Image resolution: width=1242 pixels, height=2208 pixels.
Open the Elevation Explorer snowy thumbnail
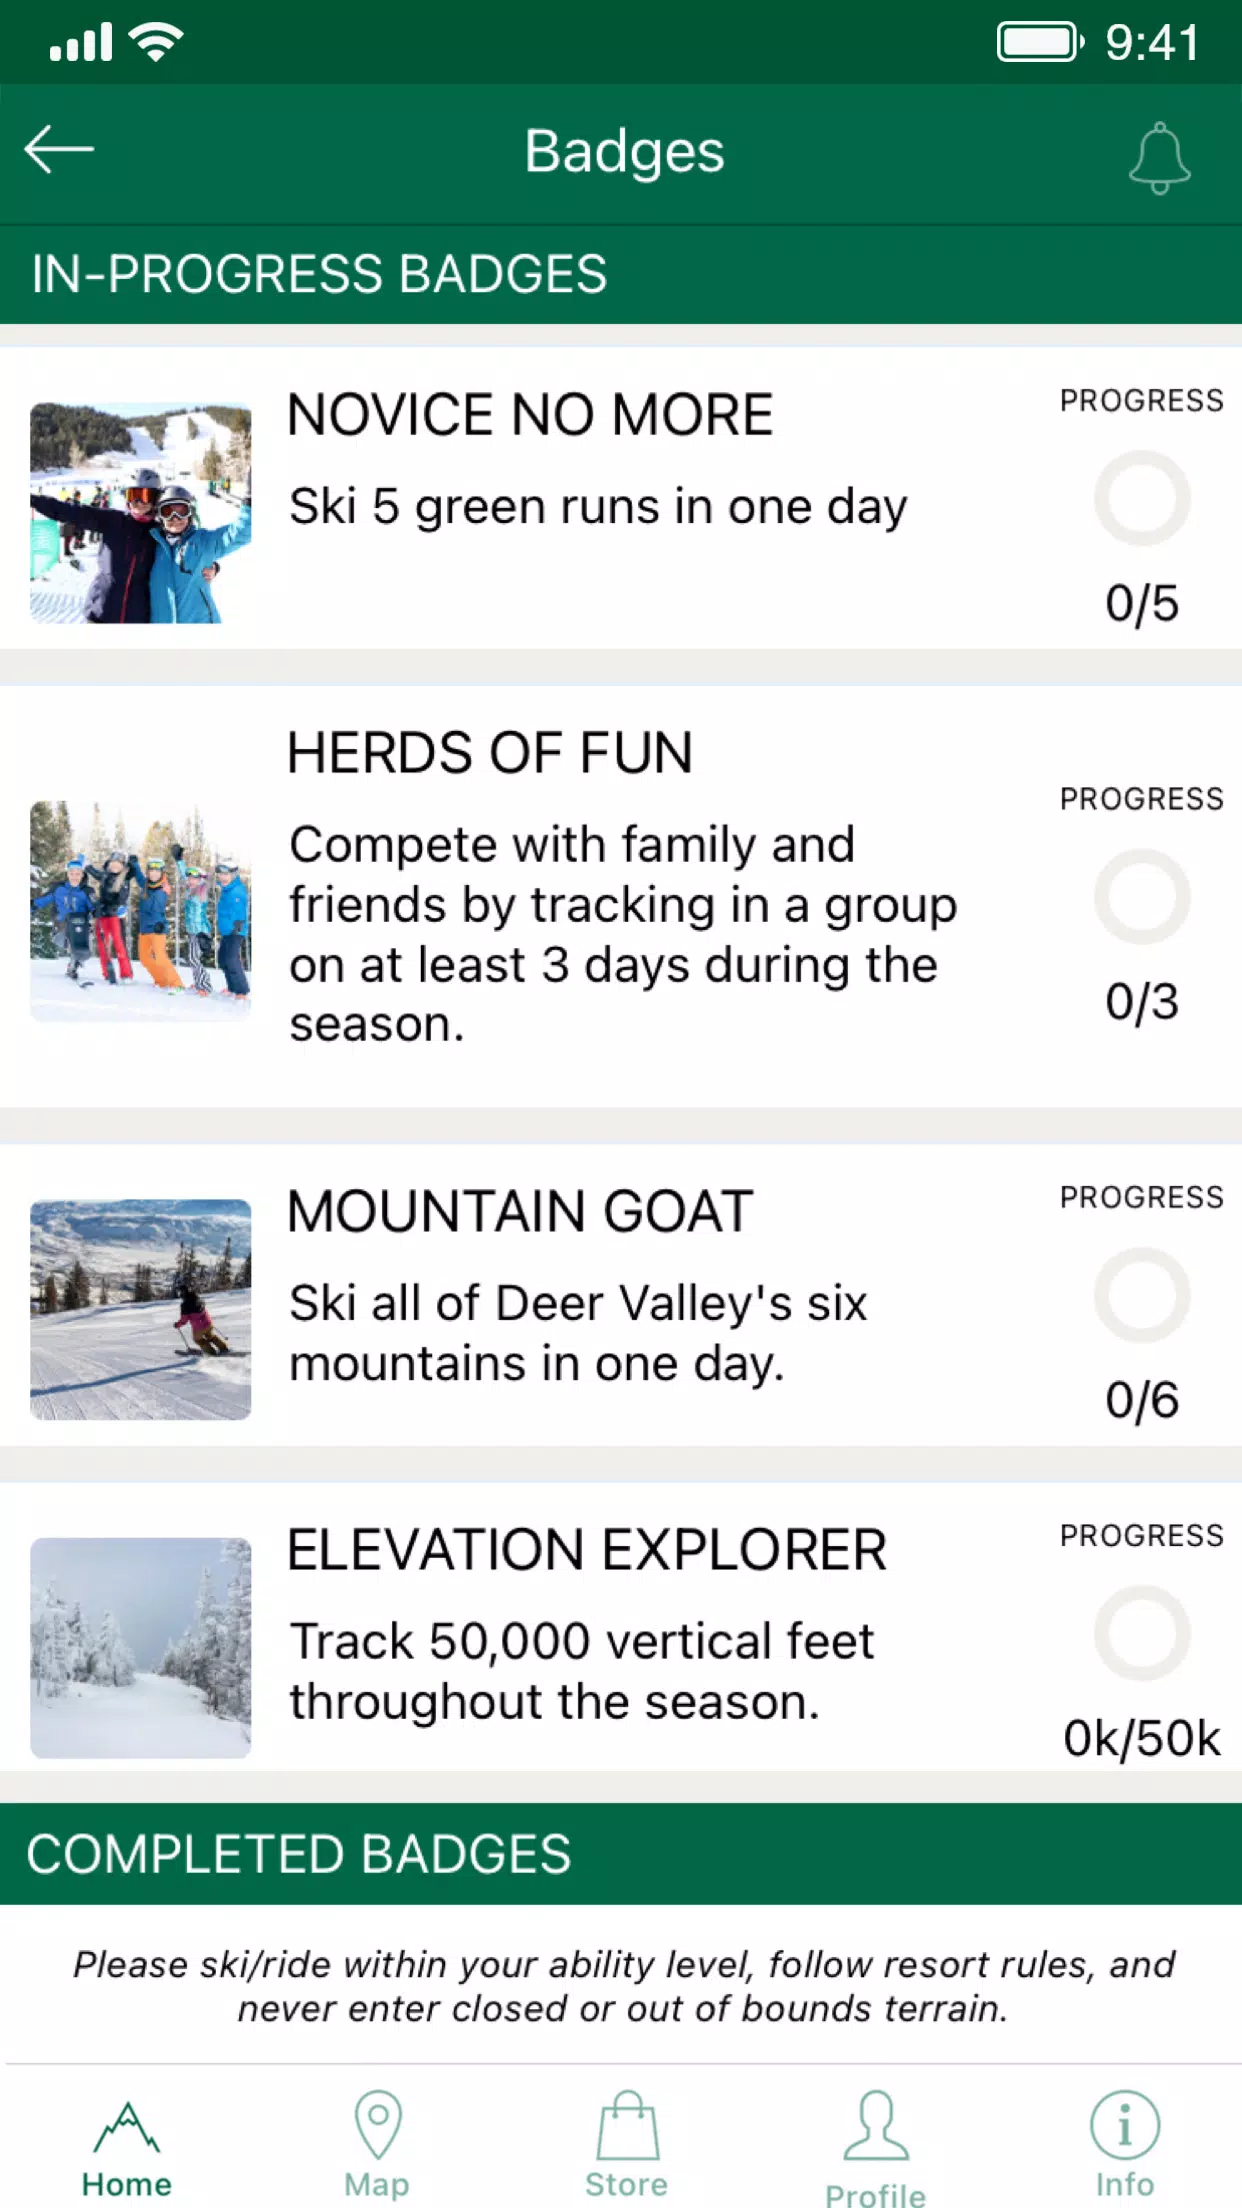click(x=141, y=1647)
